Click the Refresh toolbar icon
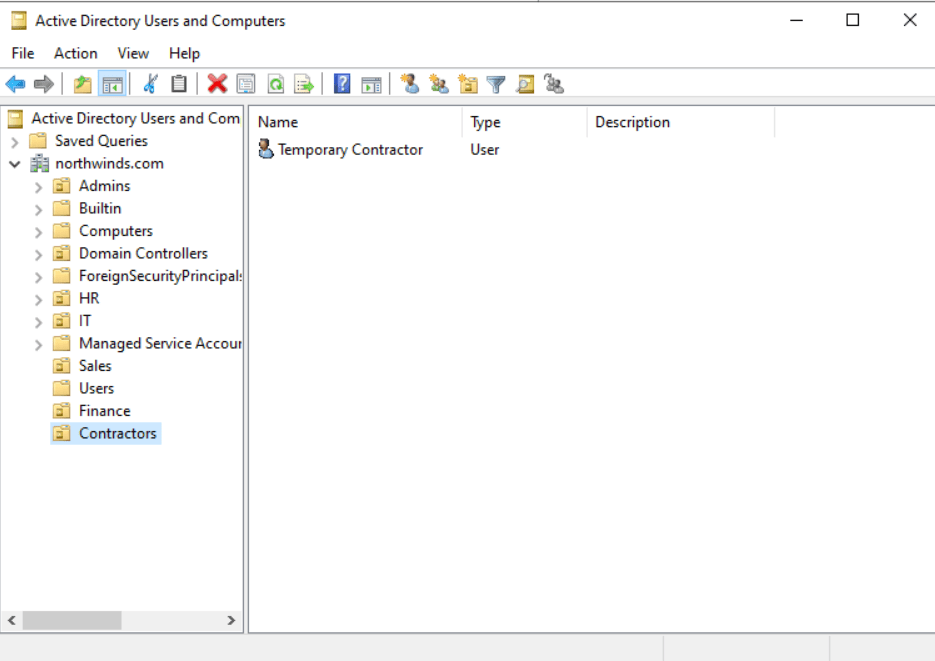 point(275,85)
